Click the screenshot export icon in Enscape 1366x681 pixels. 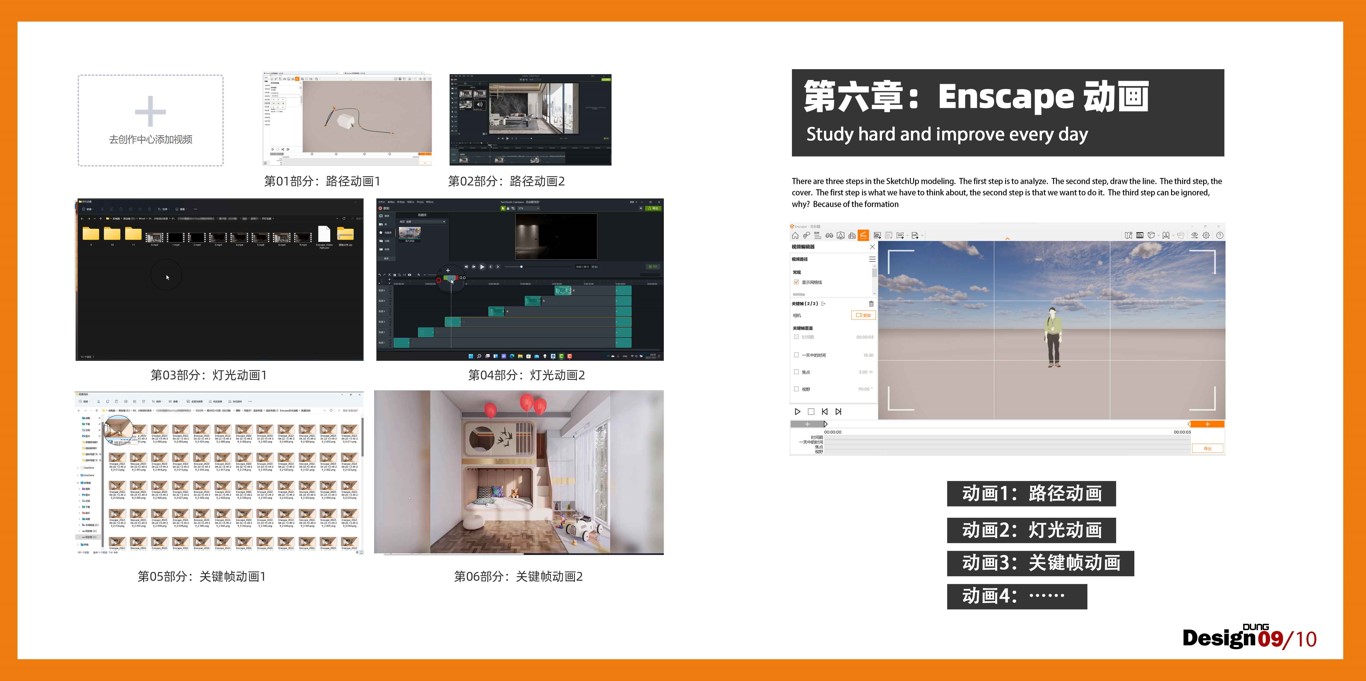[x=877, y=236]
